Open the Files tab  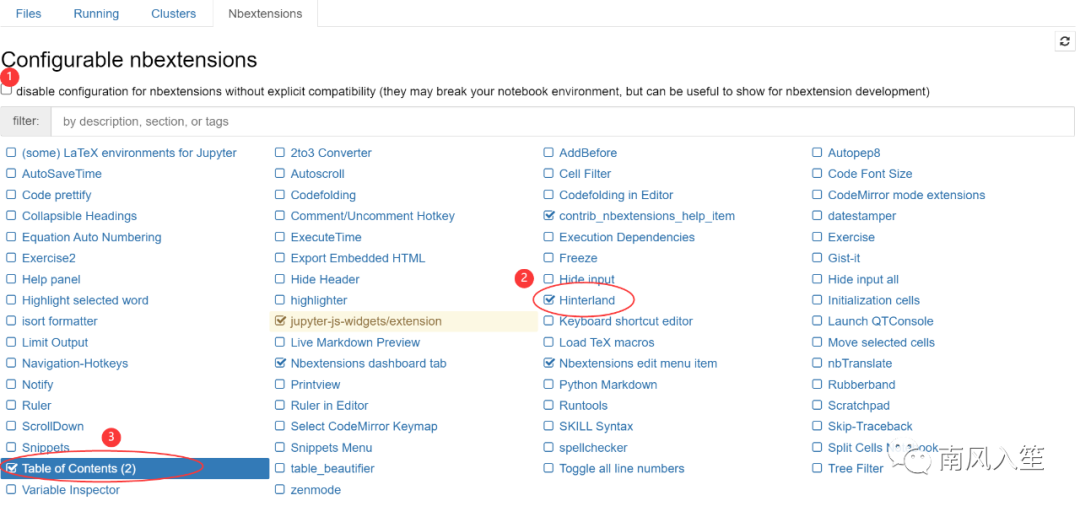28,14
